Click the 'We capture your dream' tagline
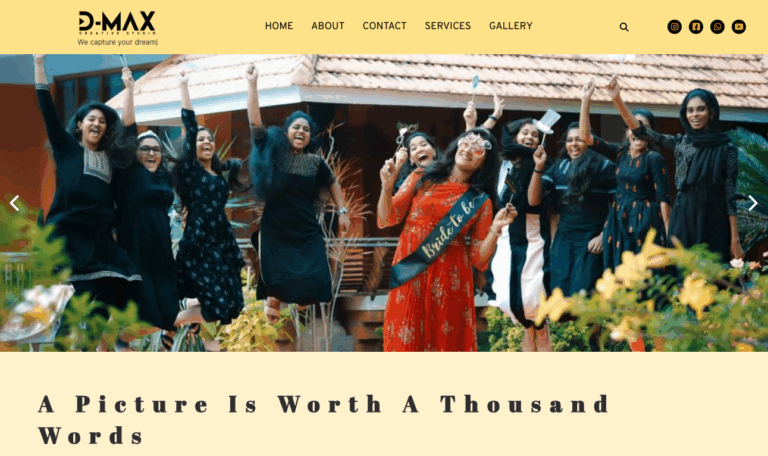 pos(118,43)
